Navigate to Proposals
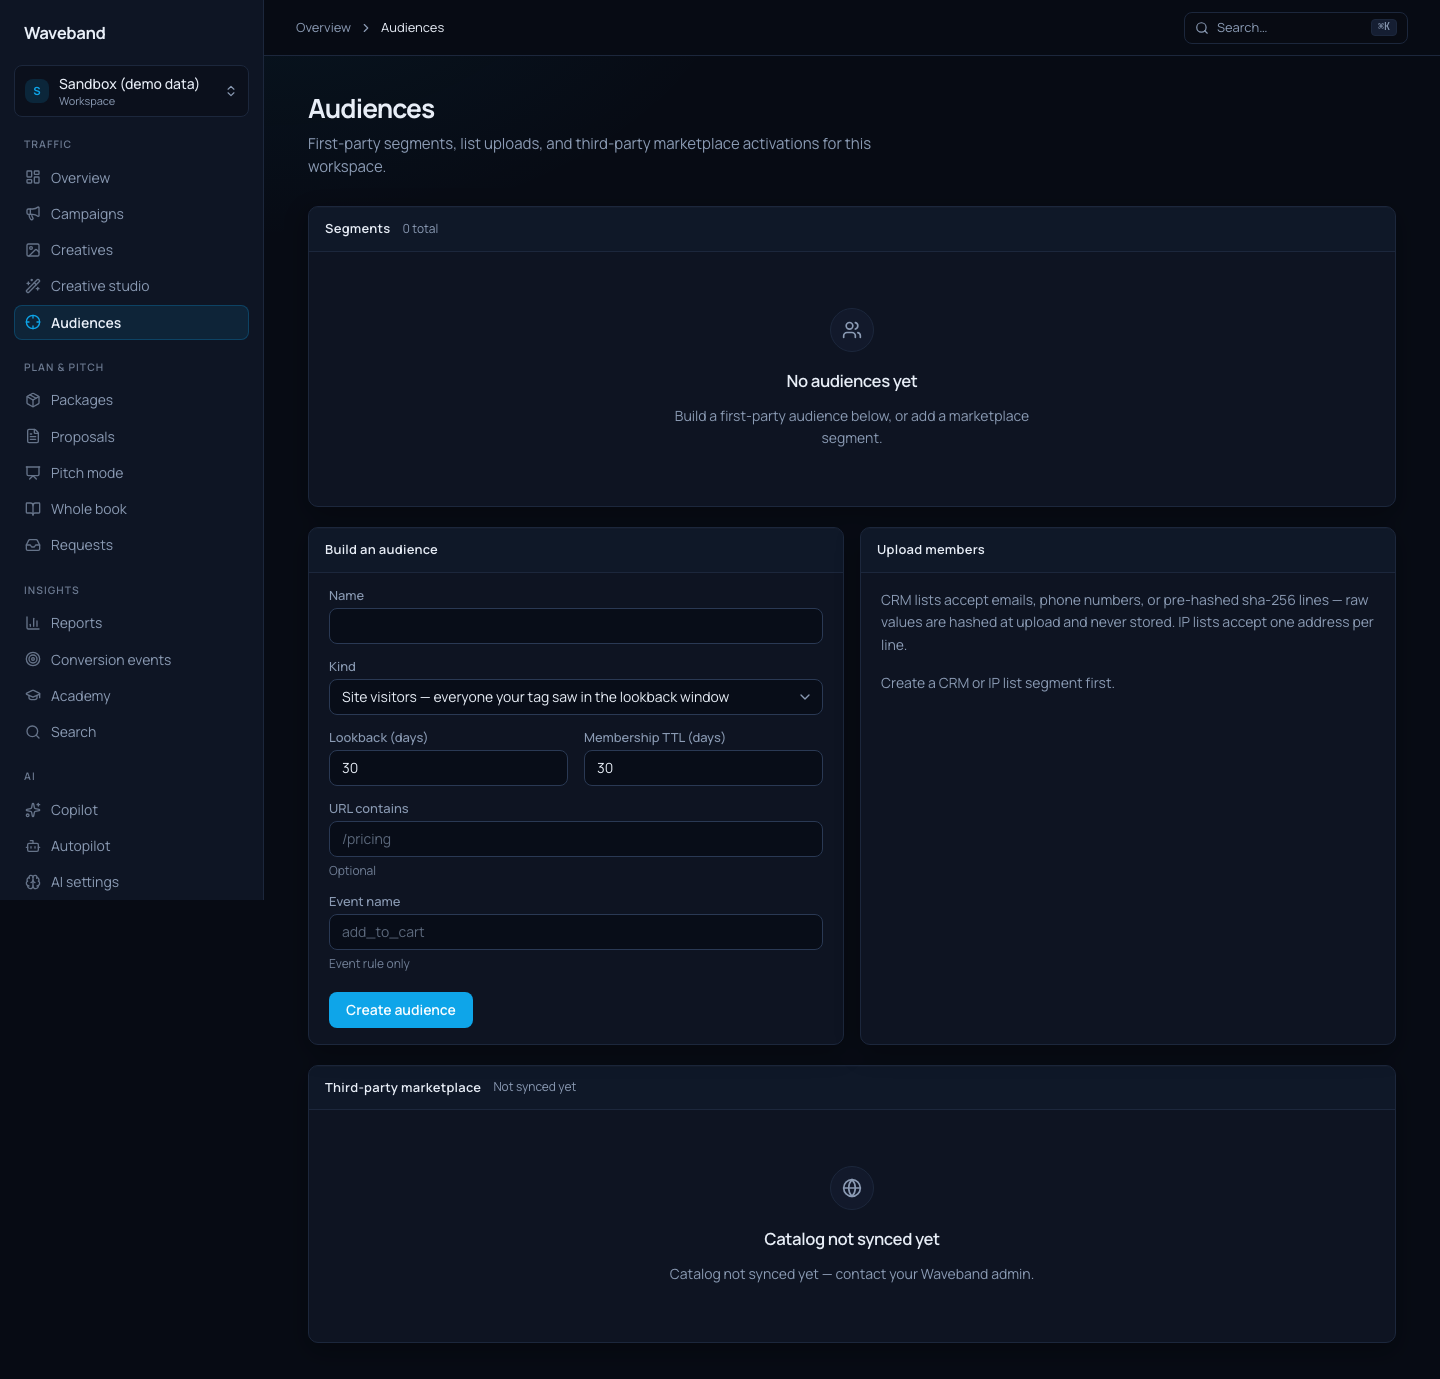Image resolution: width=1440 pixels, height=1379 pixels. [131, 437]
